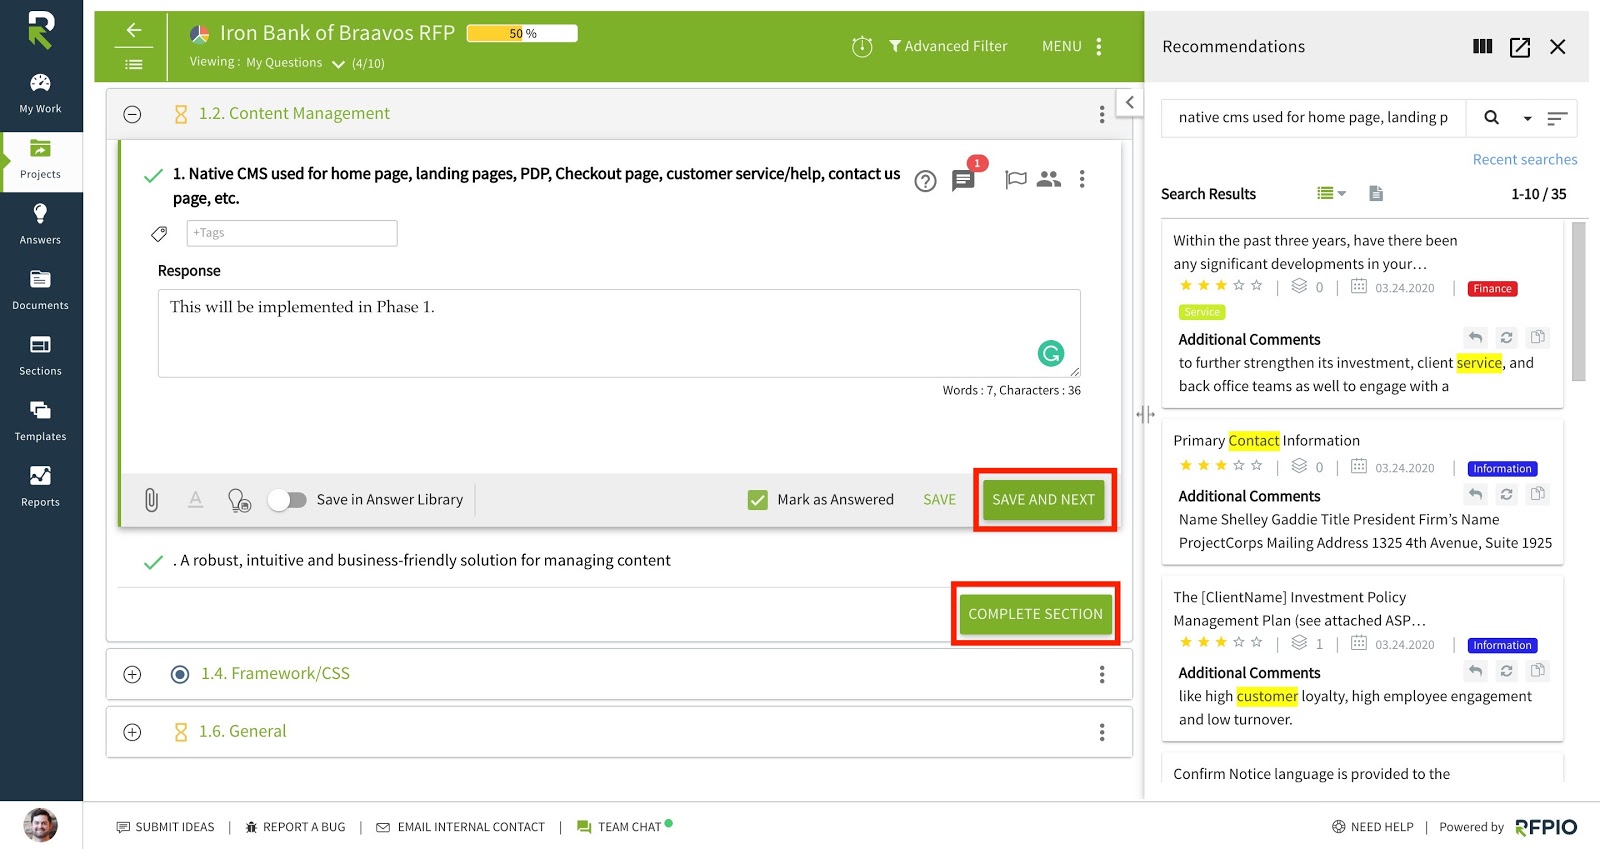Click star rating on Primary Contact Information result
Image resolution: width=1600 pixels, height=849 pixels.
[x=1221, y=466]
